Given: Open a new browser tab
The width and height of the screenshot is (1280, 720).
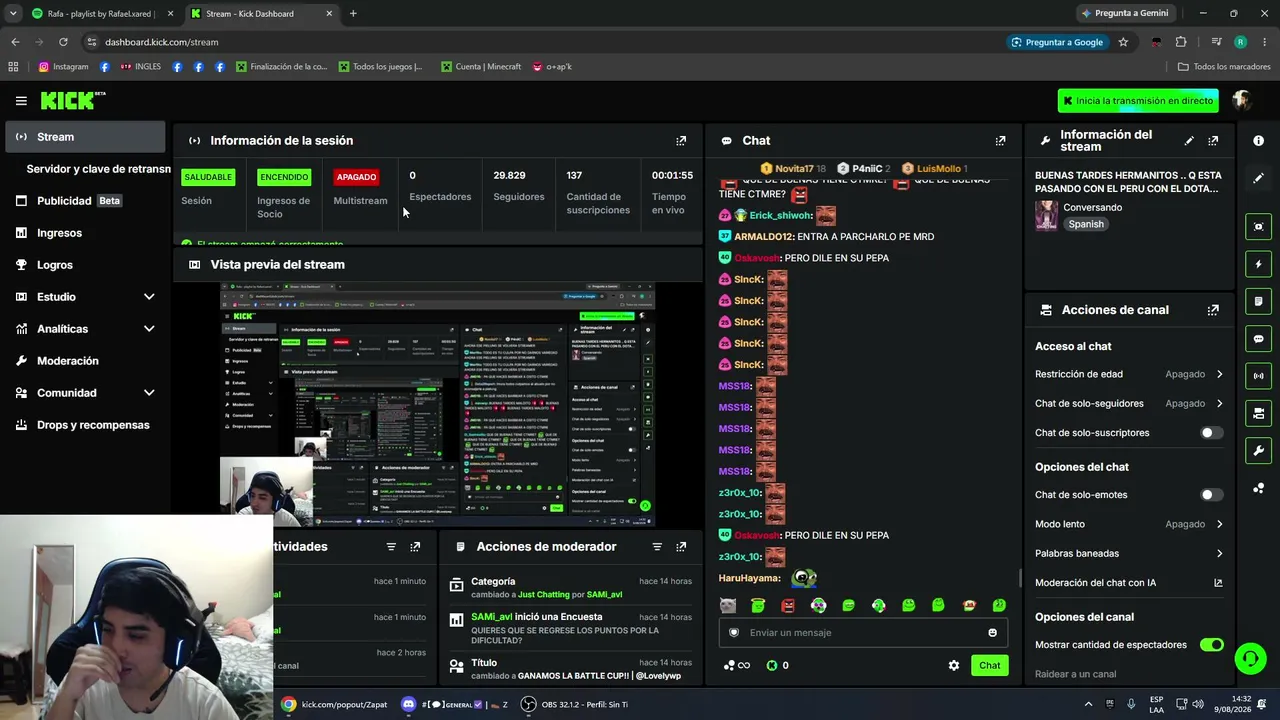Looking at the screenshot, I should [x=353, y=14].
